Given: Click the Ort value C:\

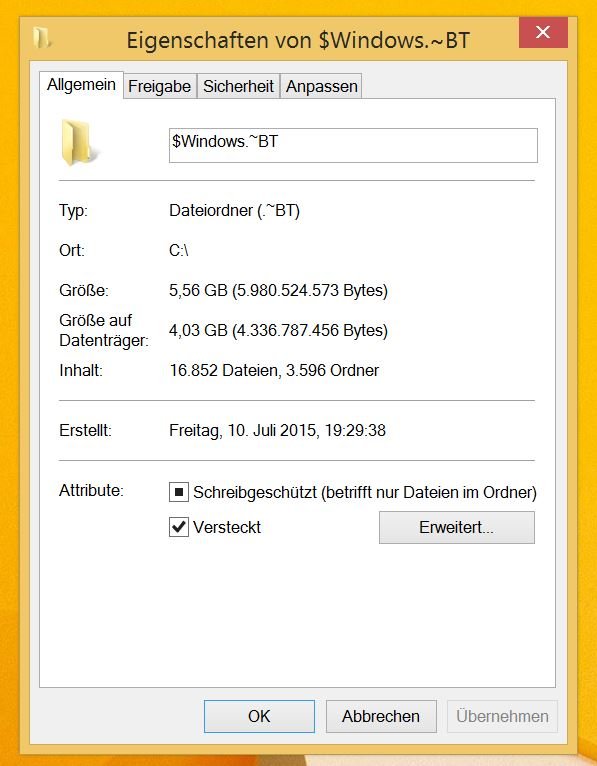Looking at the screenshot, I should point(179,250).
